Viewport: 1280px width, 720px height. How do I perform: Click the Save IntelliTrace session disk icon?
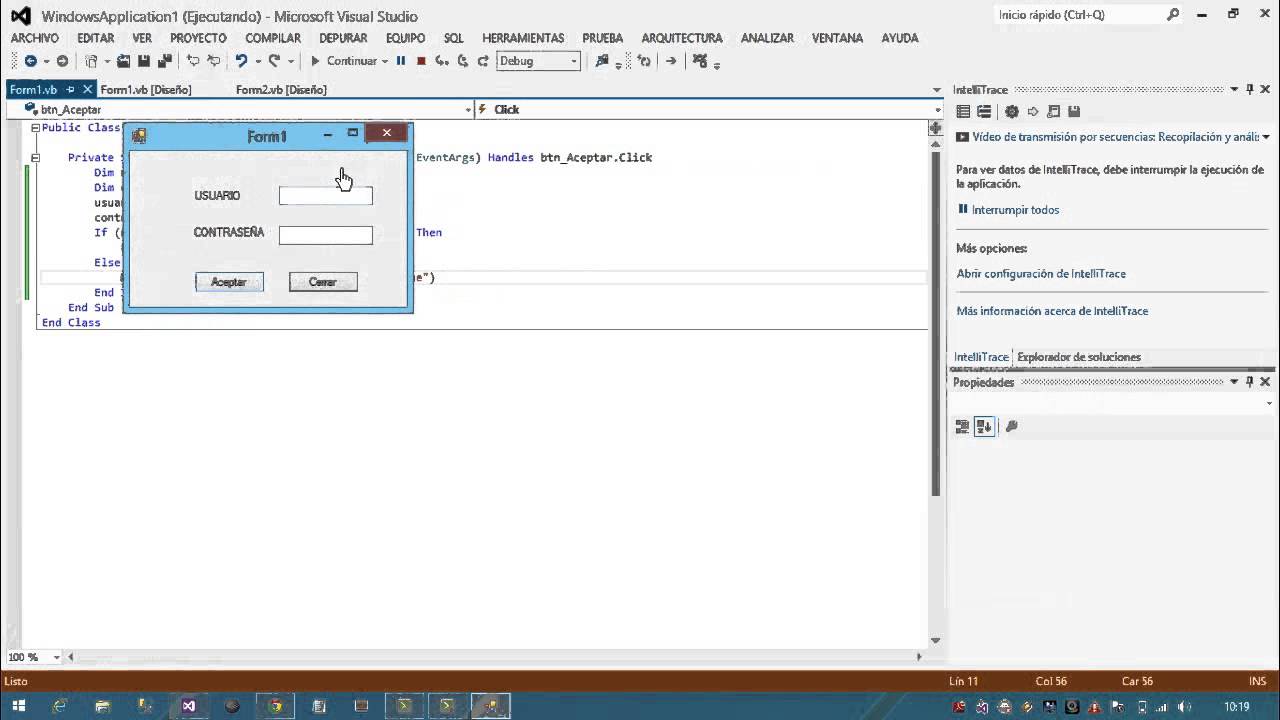pyautogui.click(x=1074, y=112)
